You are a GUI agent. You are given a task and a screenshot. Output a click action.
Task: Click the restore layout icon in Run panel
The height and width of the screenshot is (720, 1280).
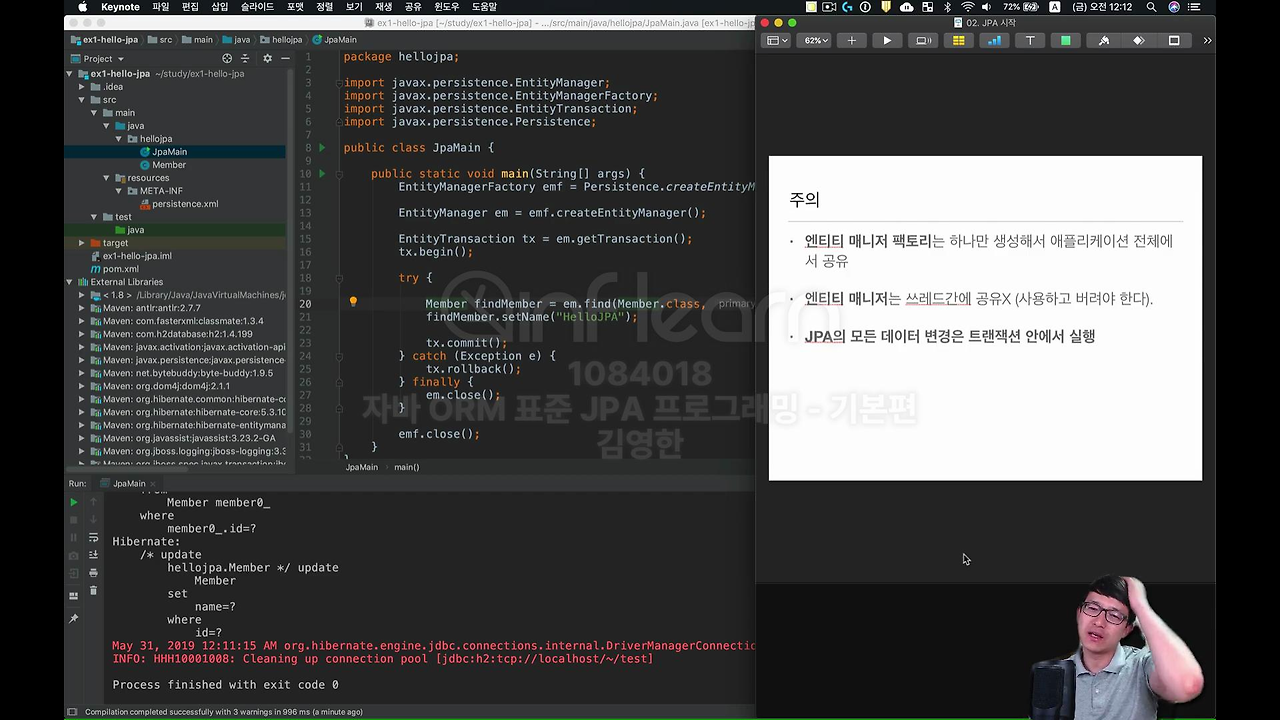(73, 596)
